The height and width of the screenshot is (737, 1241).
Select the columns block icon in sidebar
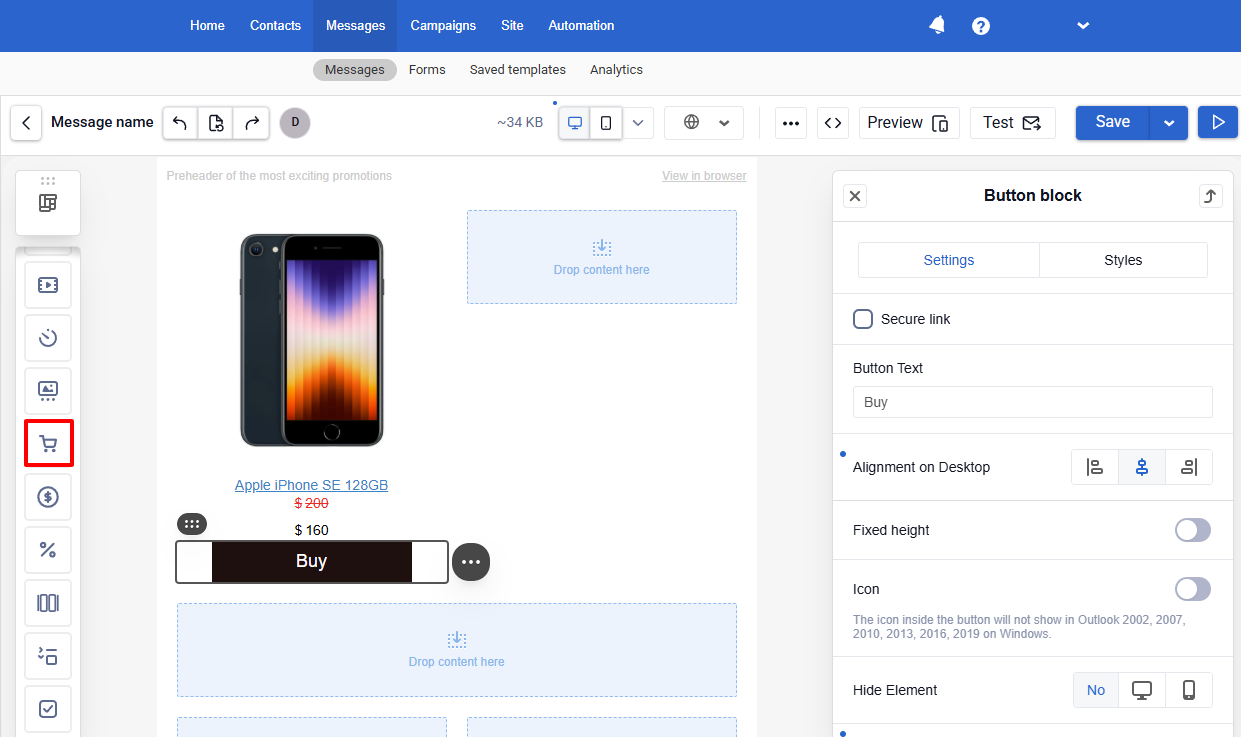click(x=48, y=603)
